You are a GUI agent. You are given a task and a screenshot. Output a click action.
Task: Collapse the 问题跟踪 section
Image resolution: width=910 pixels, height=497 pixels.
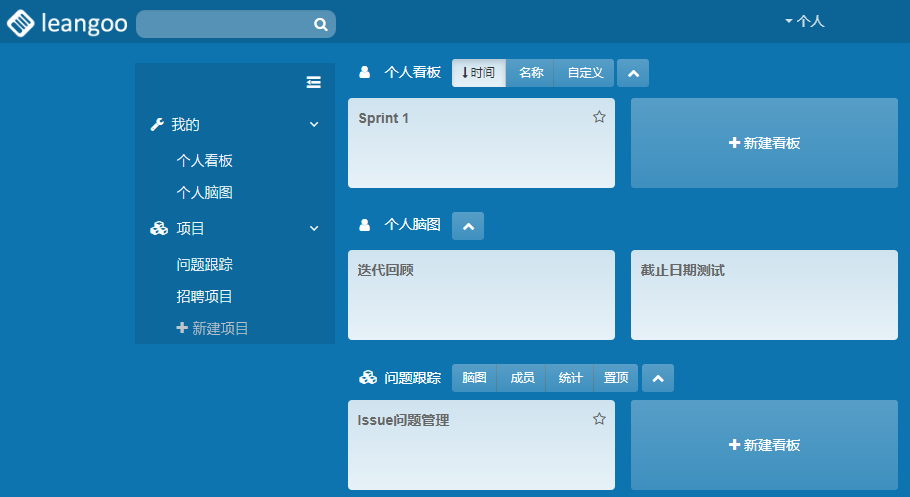click(x=658, y=378)
